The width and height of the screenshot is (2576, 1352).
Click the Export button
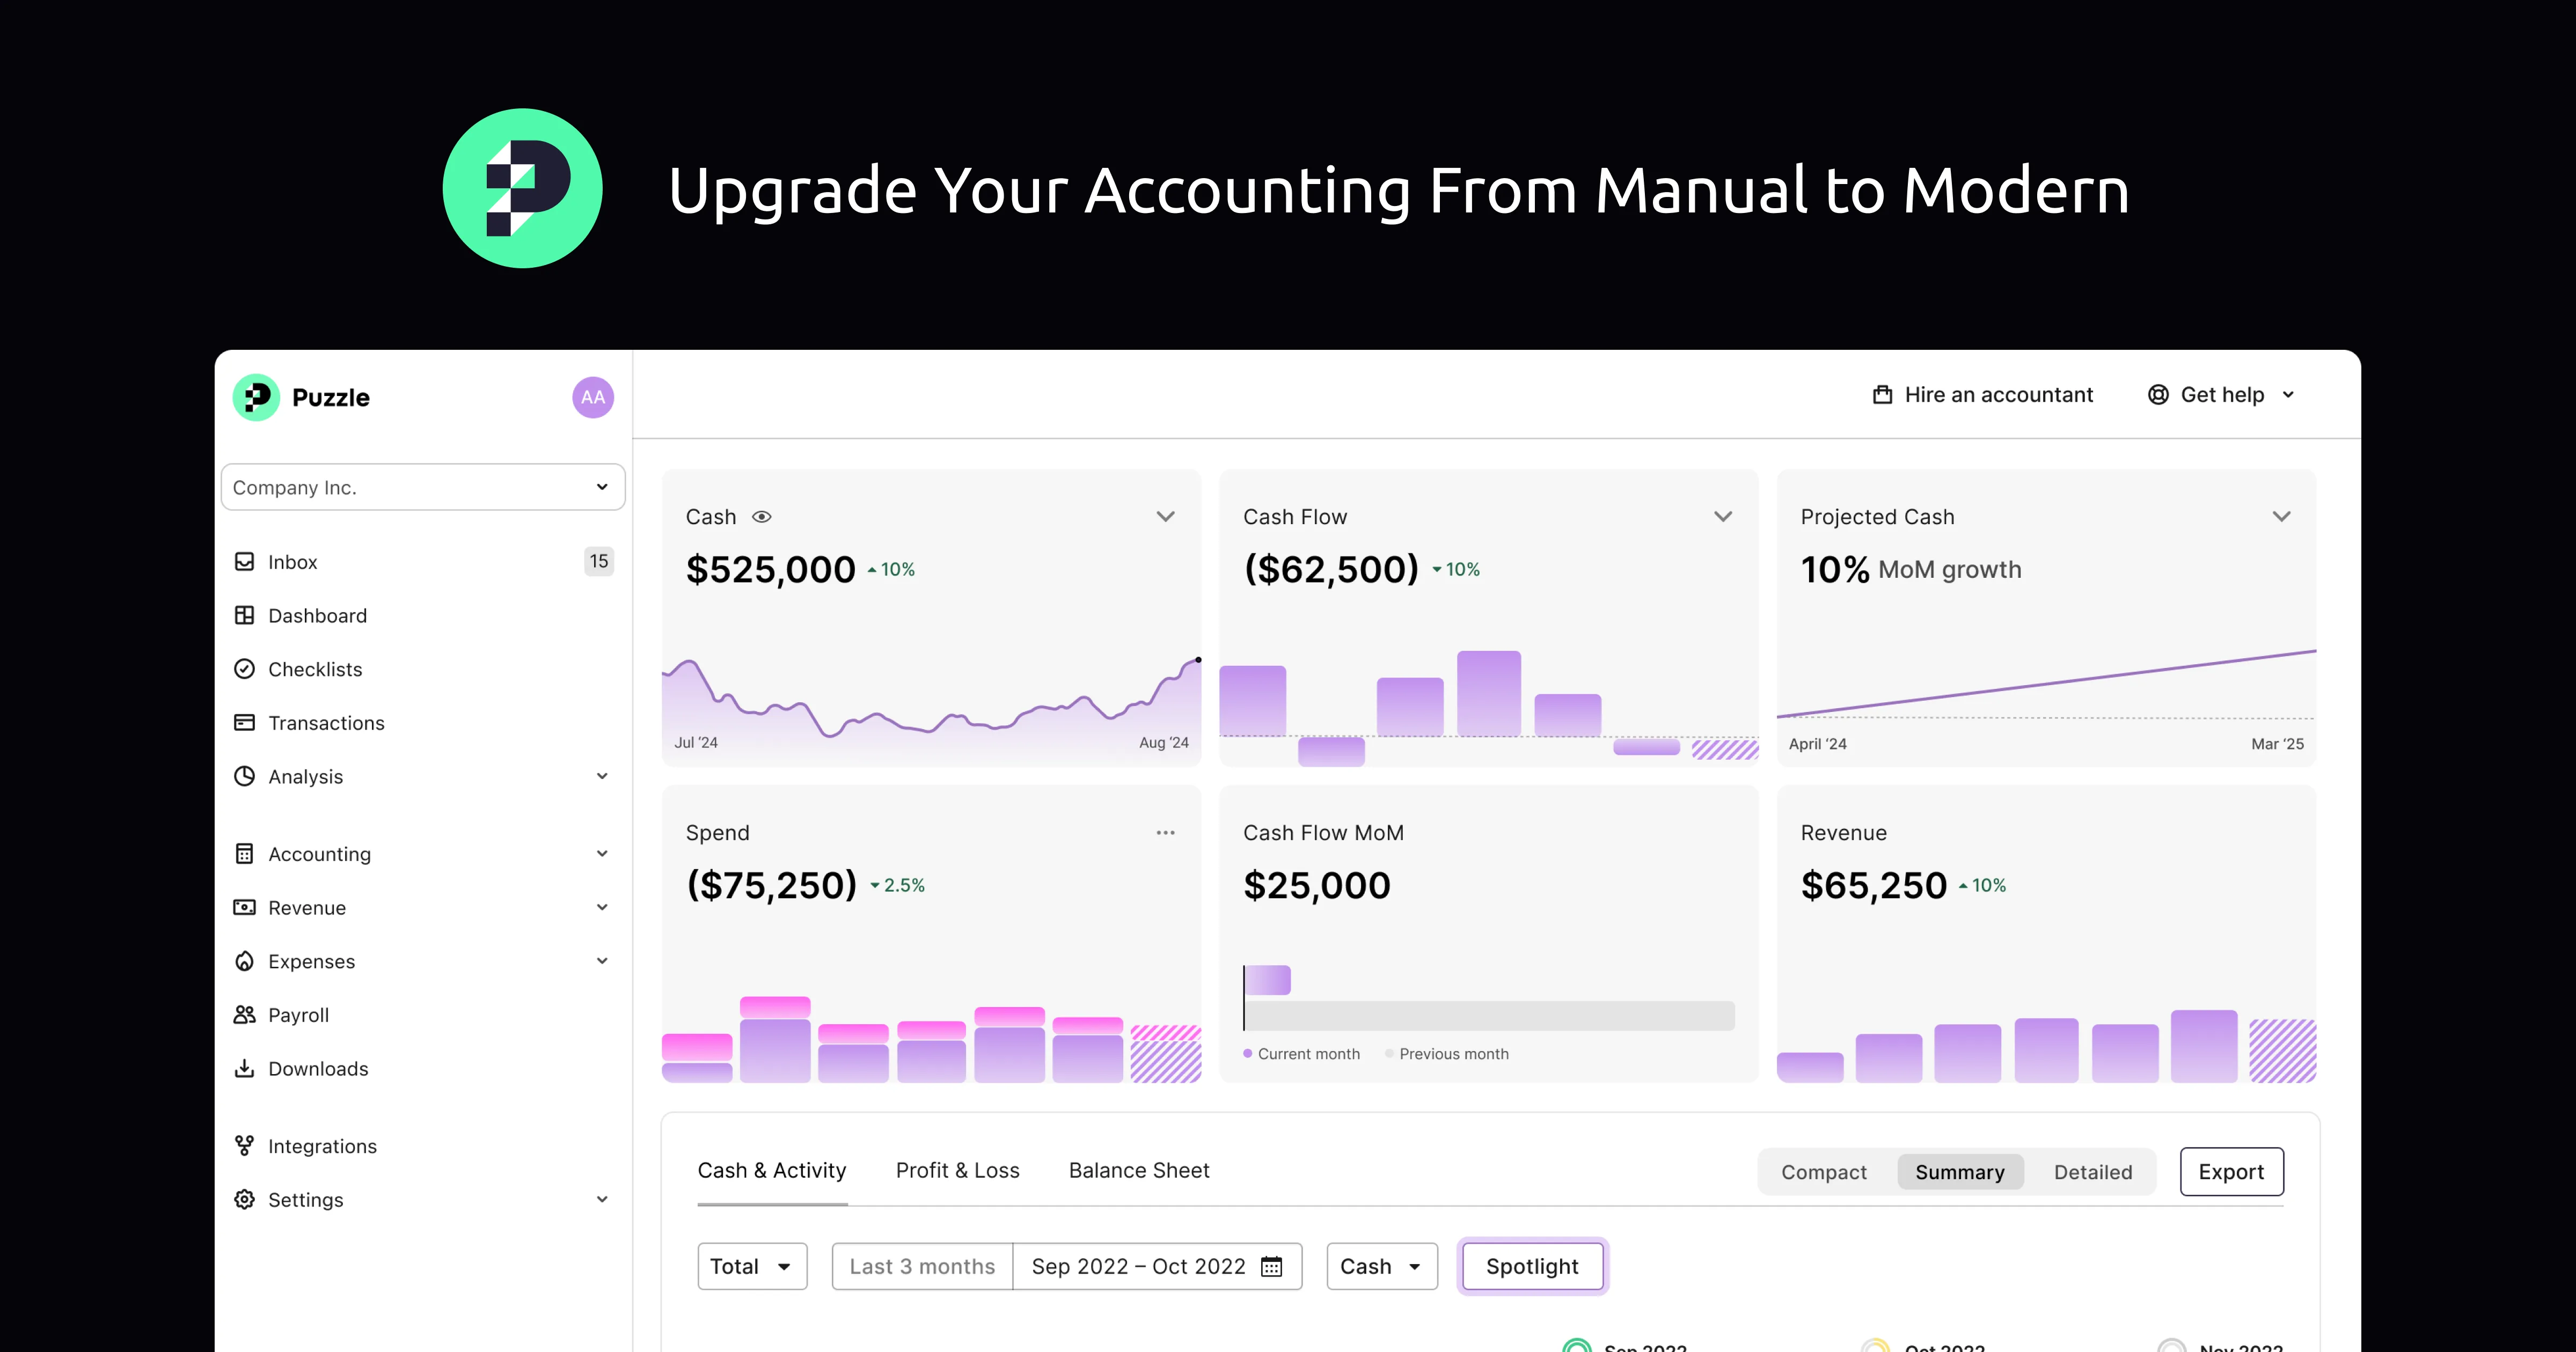[2232, 1171]
